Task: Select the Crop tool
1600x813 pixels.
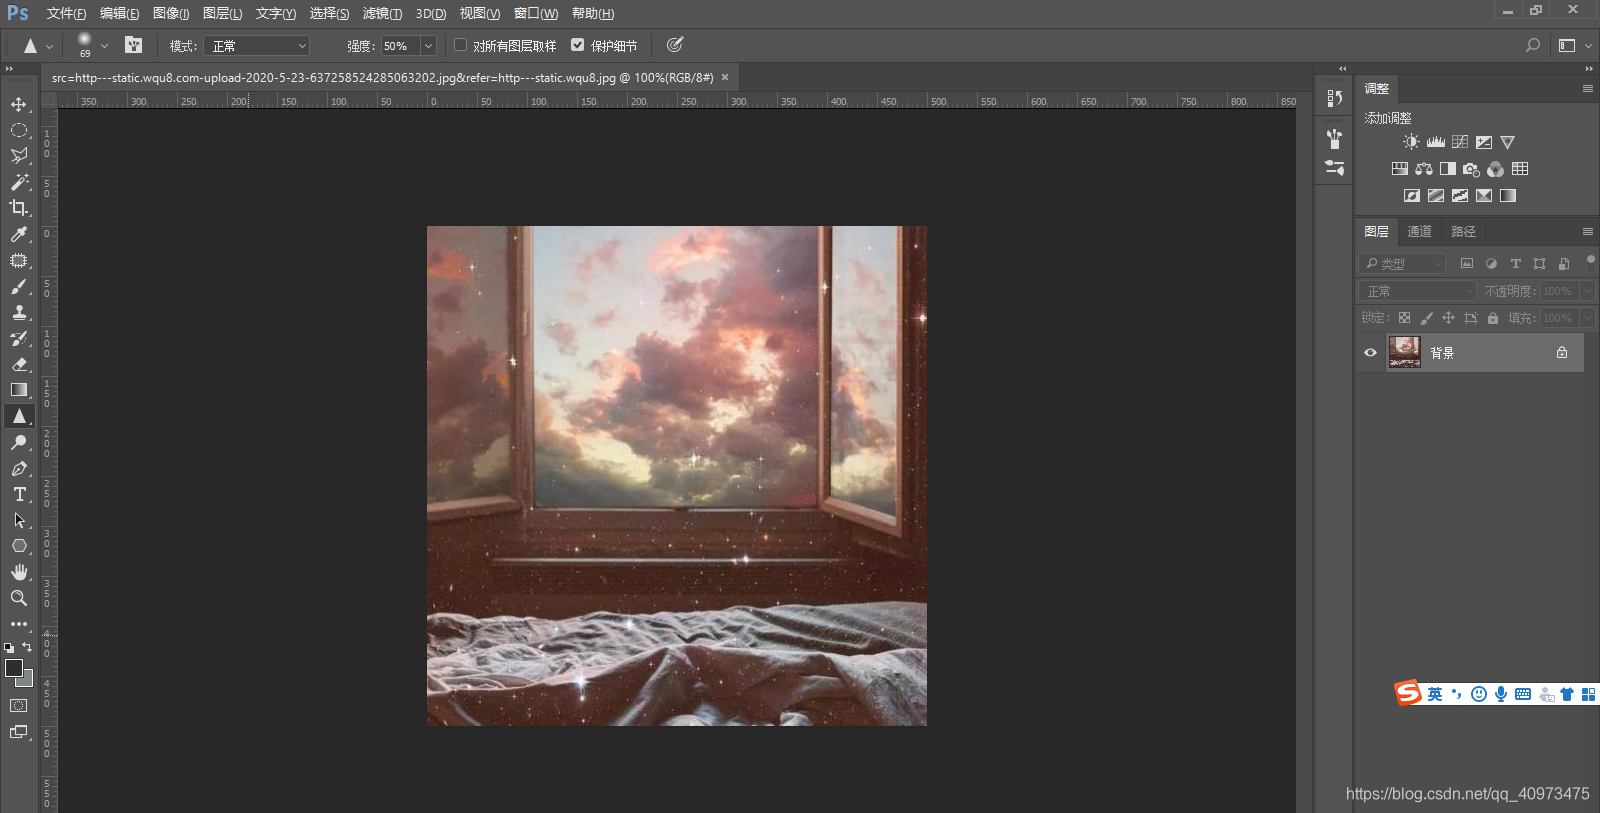Action: [x=19, y=208]
